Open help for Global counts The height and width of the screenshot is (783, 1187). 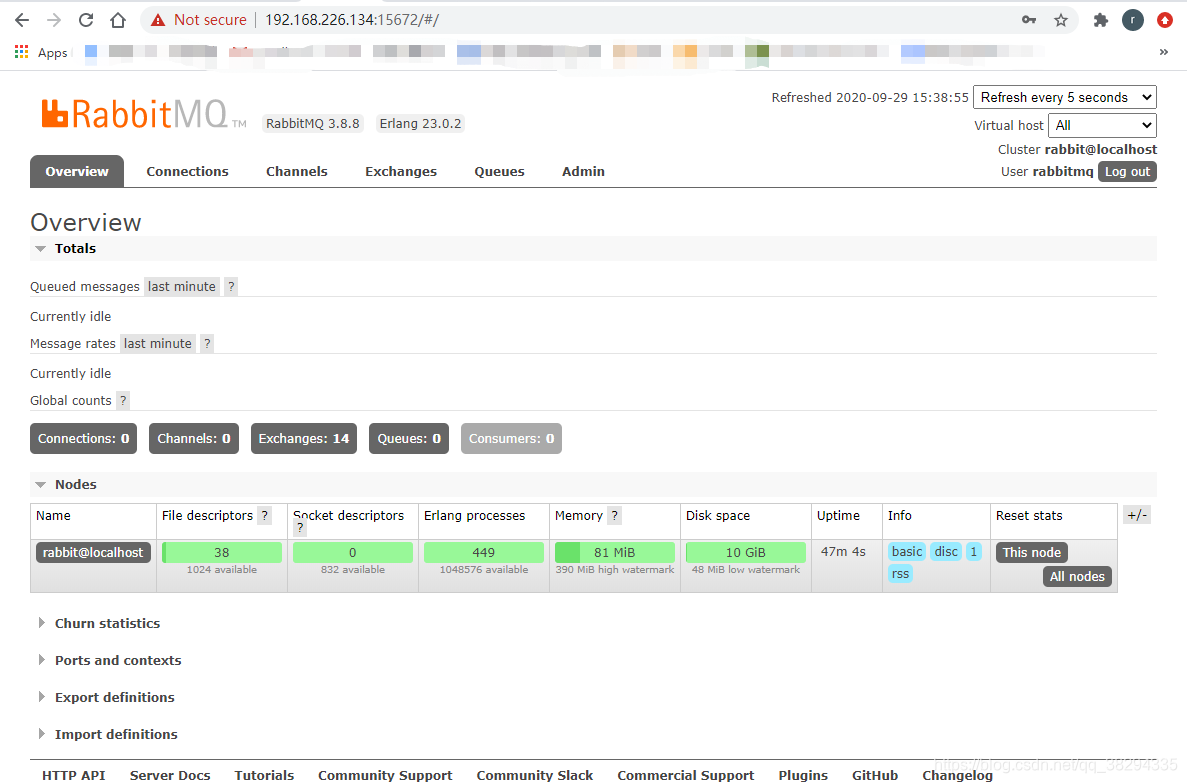[x=123, y=400]
